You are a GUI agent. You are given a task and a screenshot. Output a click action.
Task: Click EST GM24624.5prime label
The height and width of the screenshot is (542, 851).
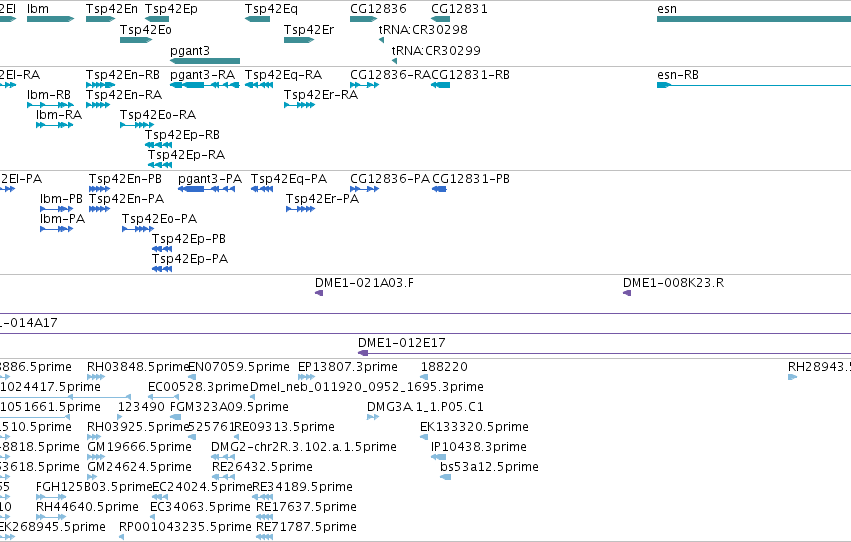click(x=139, y=467)
